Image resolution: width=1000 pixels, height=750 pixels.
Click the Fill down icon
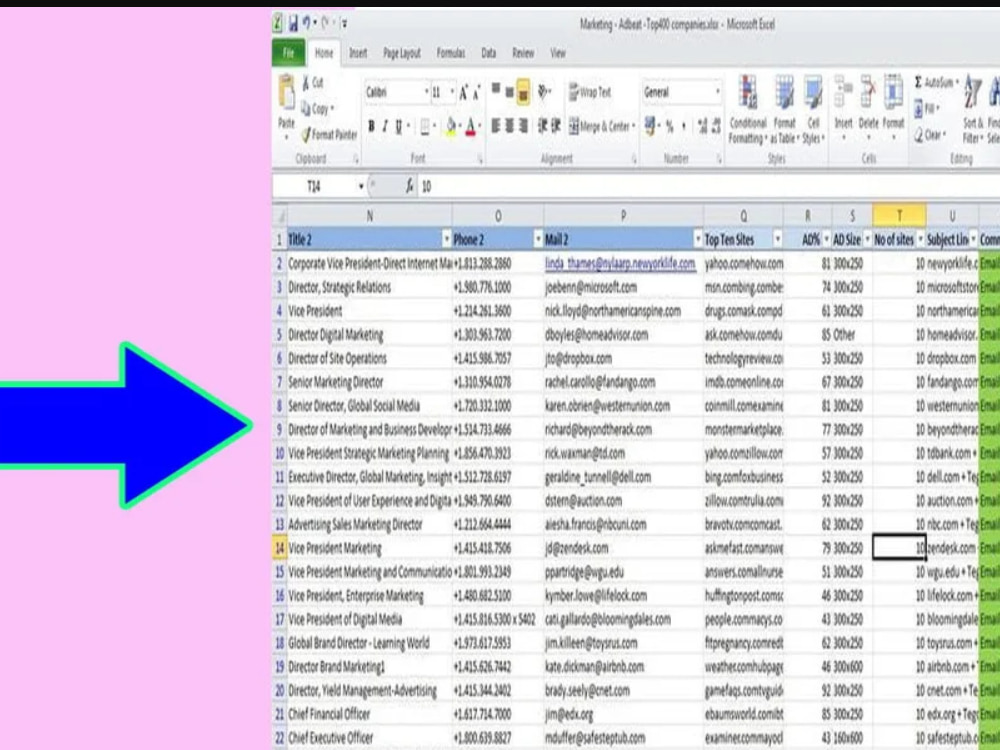tap(919, 108)
